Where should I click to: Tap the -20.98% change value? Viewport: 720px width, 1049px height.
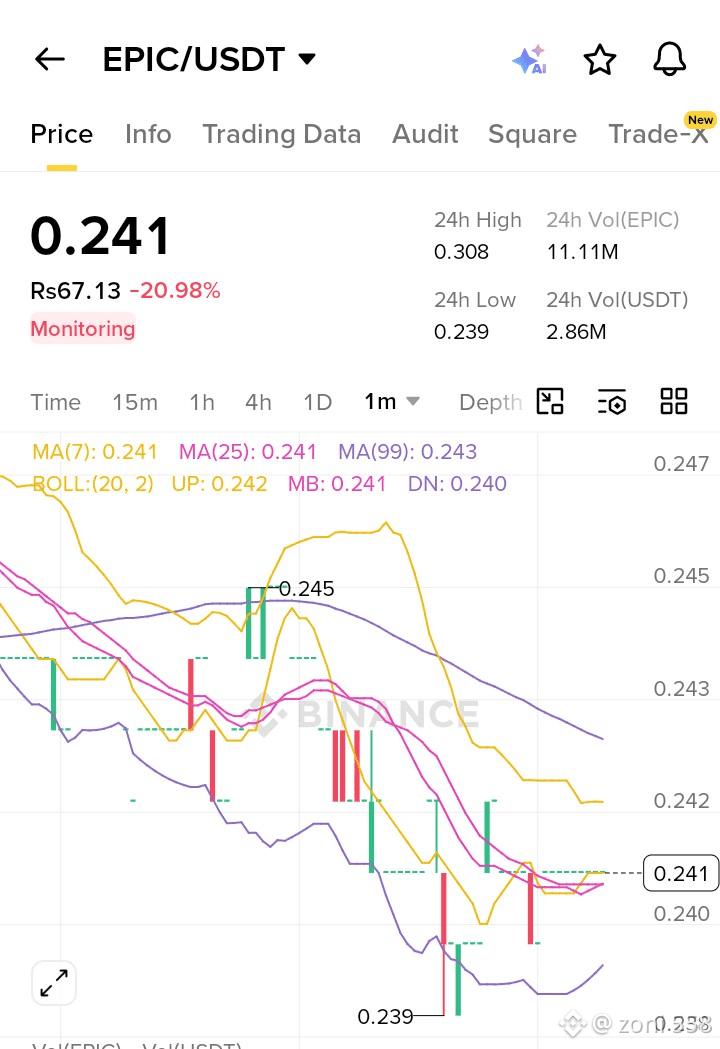(175, 290)
